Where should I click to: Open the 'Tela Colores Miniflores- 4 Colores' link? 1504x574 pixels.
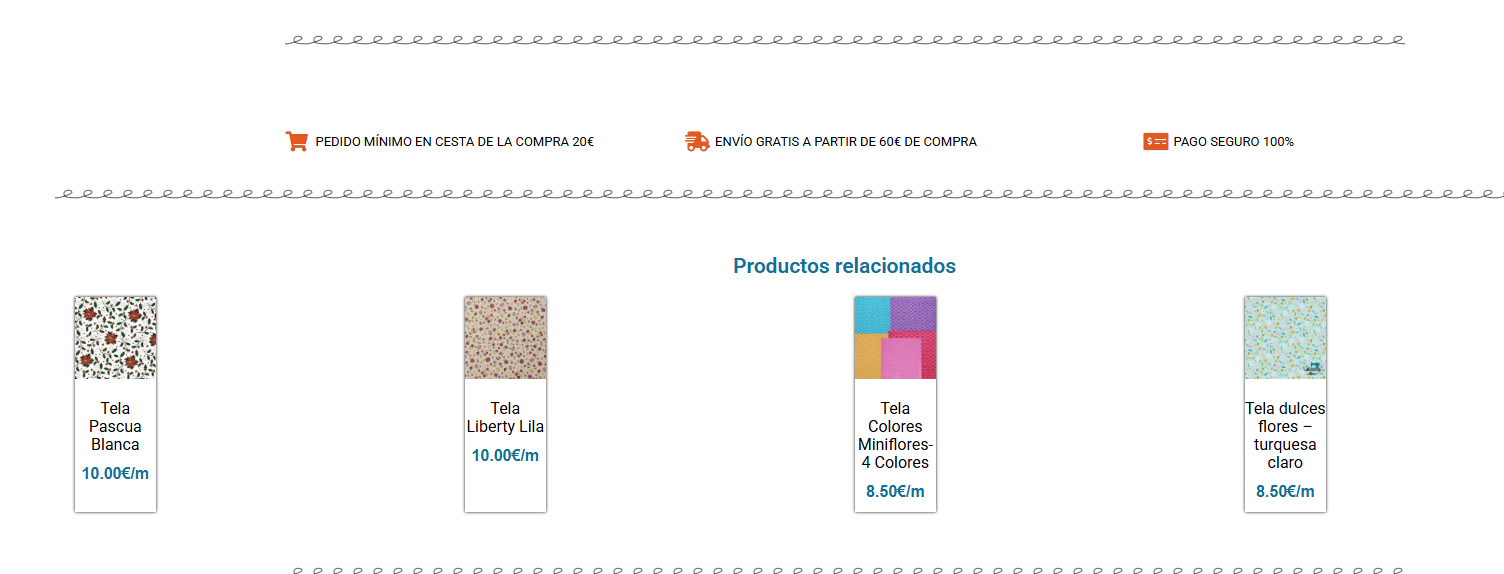(x=895, y=436)
